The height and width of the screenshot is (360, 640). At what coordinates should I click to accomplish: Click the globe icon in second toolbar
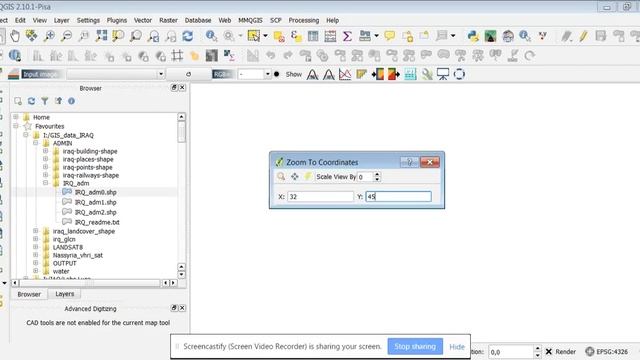15,55
